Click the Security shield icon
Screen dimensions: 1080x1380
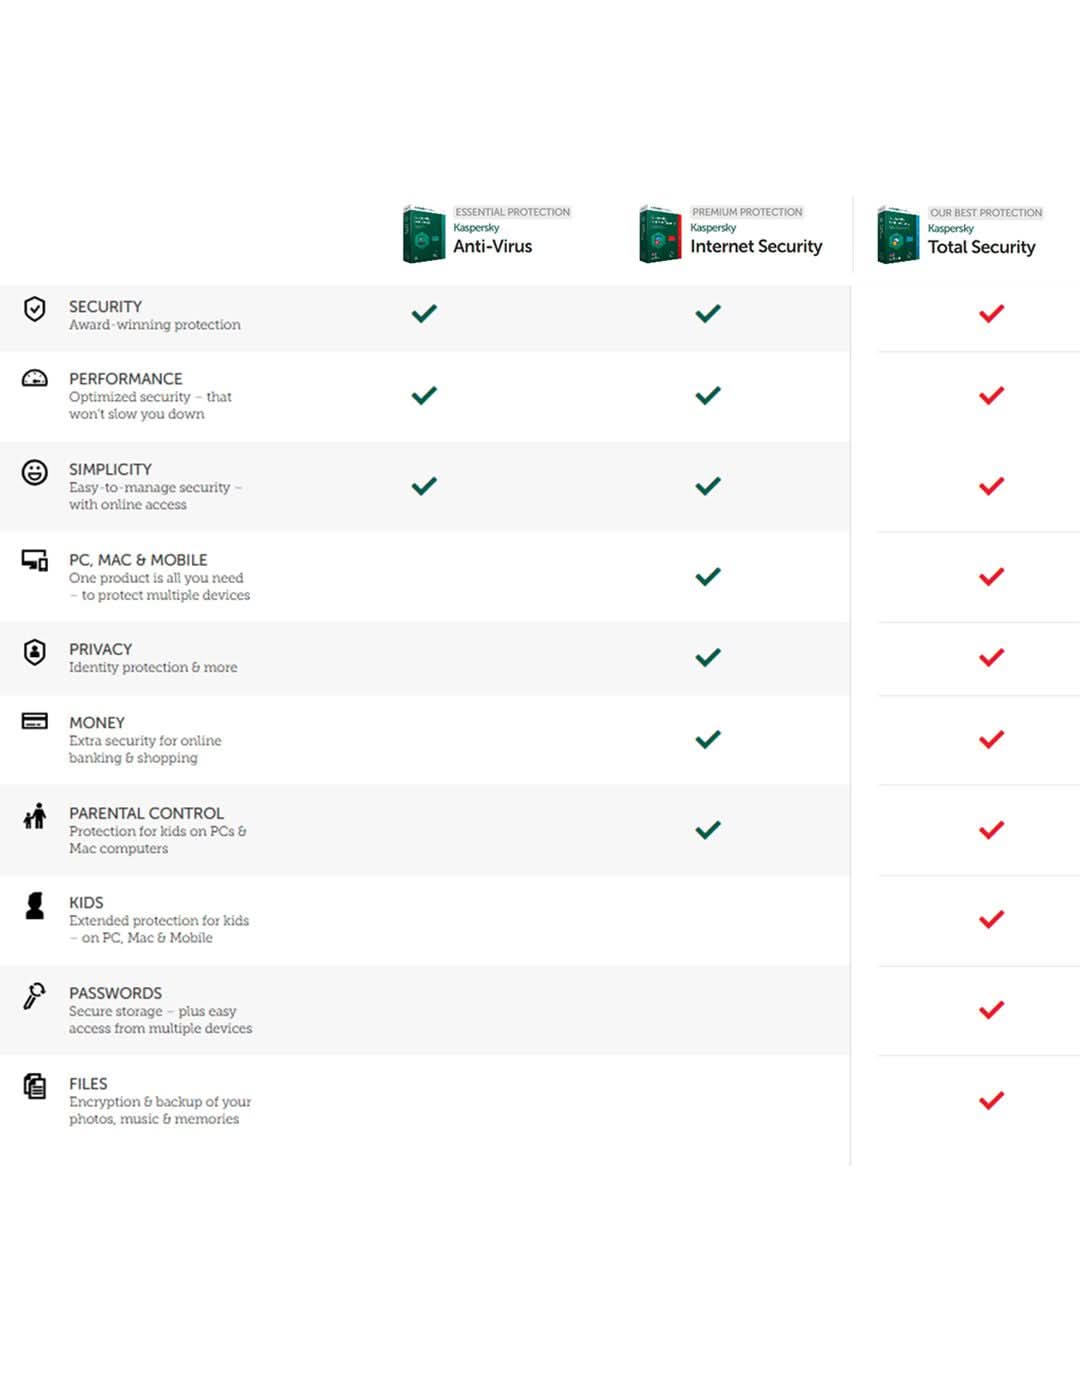coord(35,309)
